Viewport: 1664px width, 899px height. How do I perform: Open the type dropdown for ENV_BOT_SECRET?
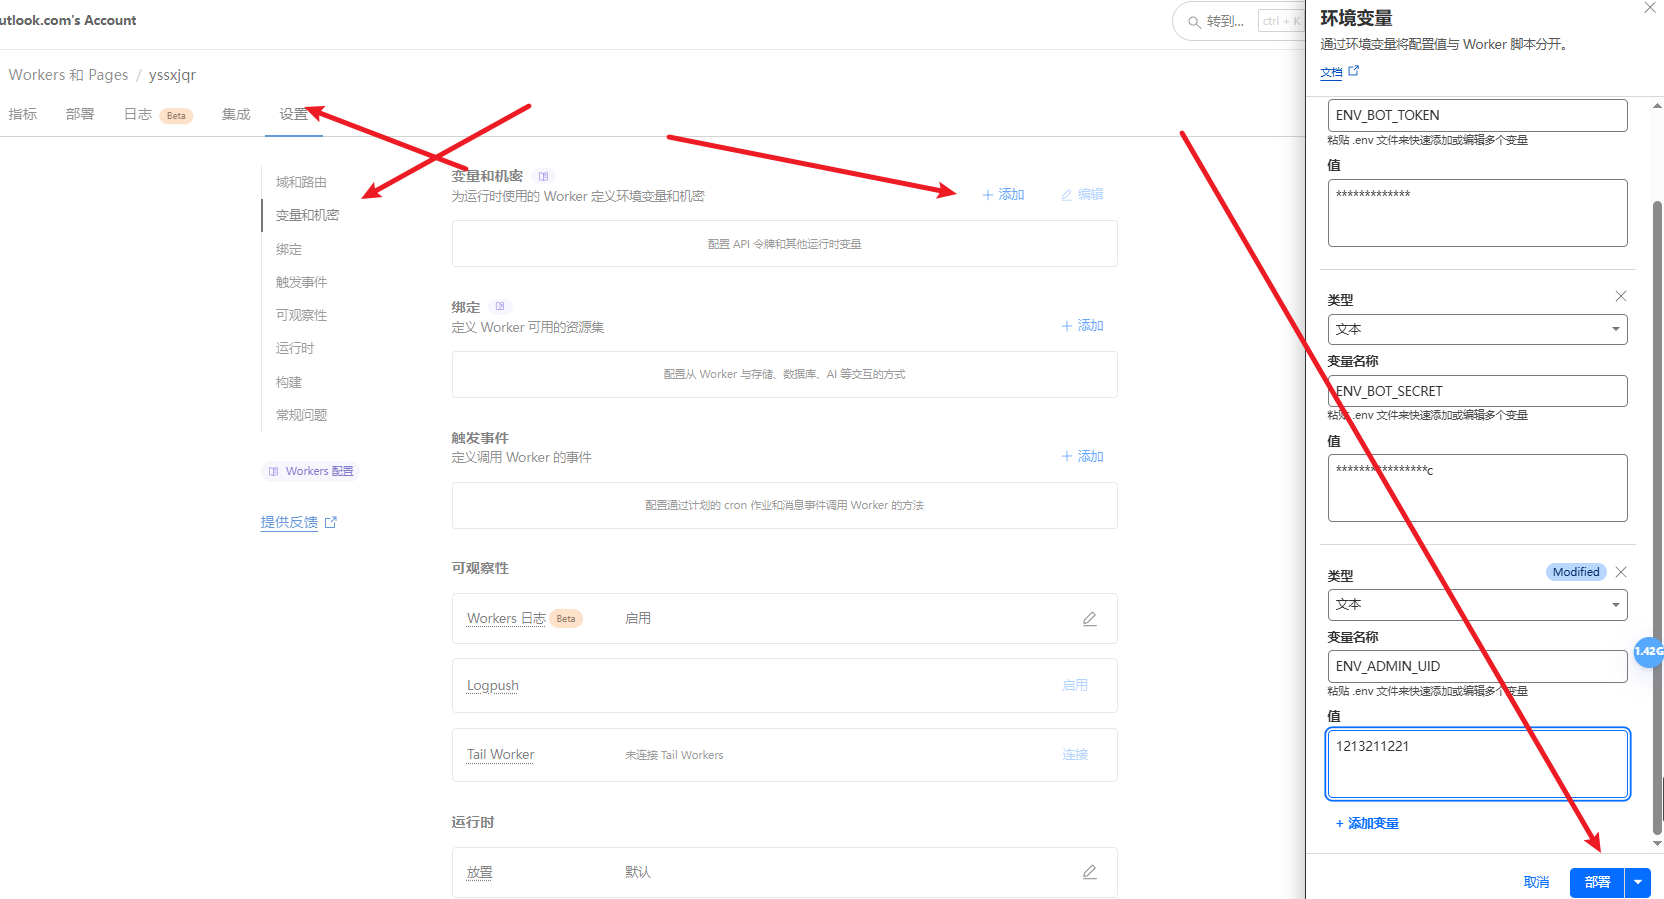[1477, 329]
